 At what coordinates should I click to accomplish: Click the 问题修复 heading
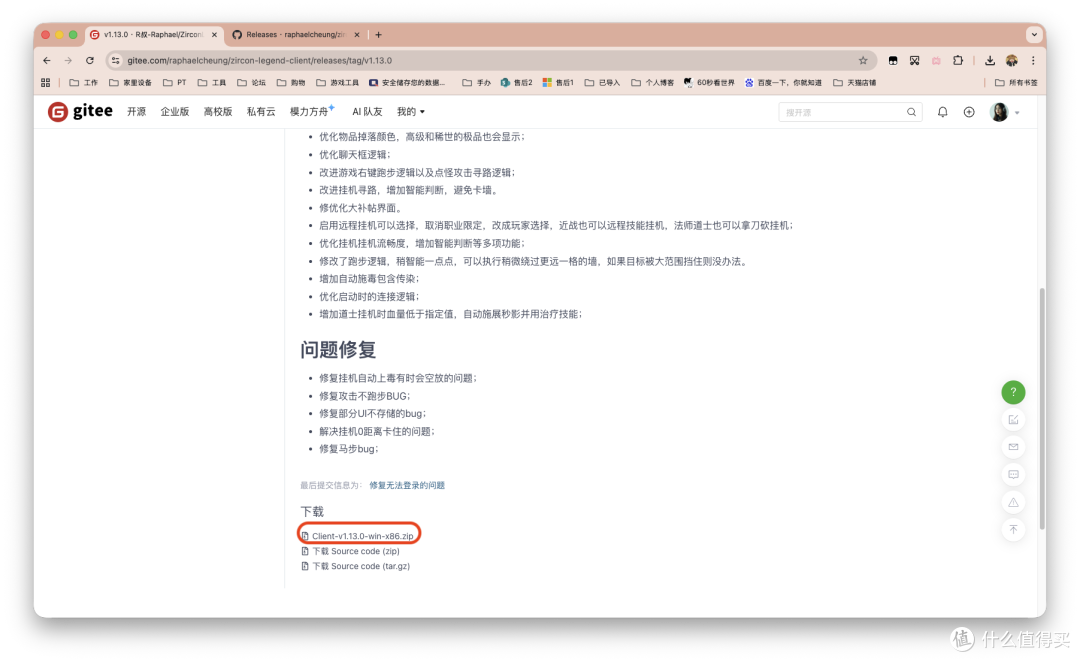pos(338,349)
